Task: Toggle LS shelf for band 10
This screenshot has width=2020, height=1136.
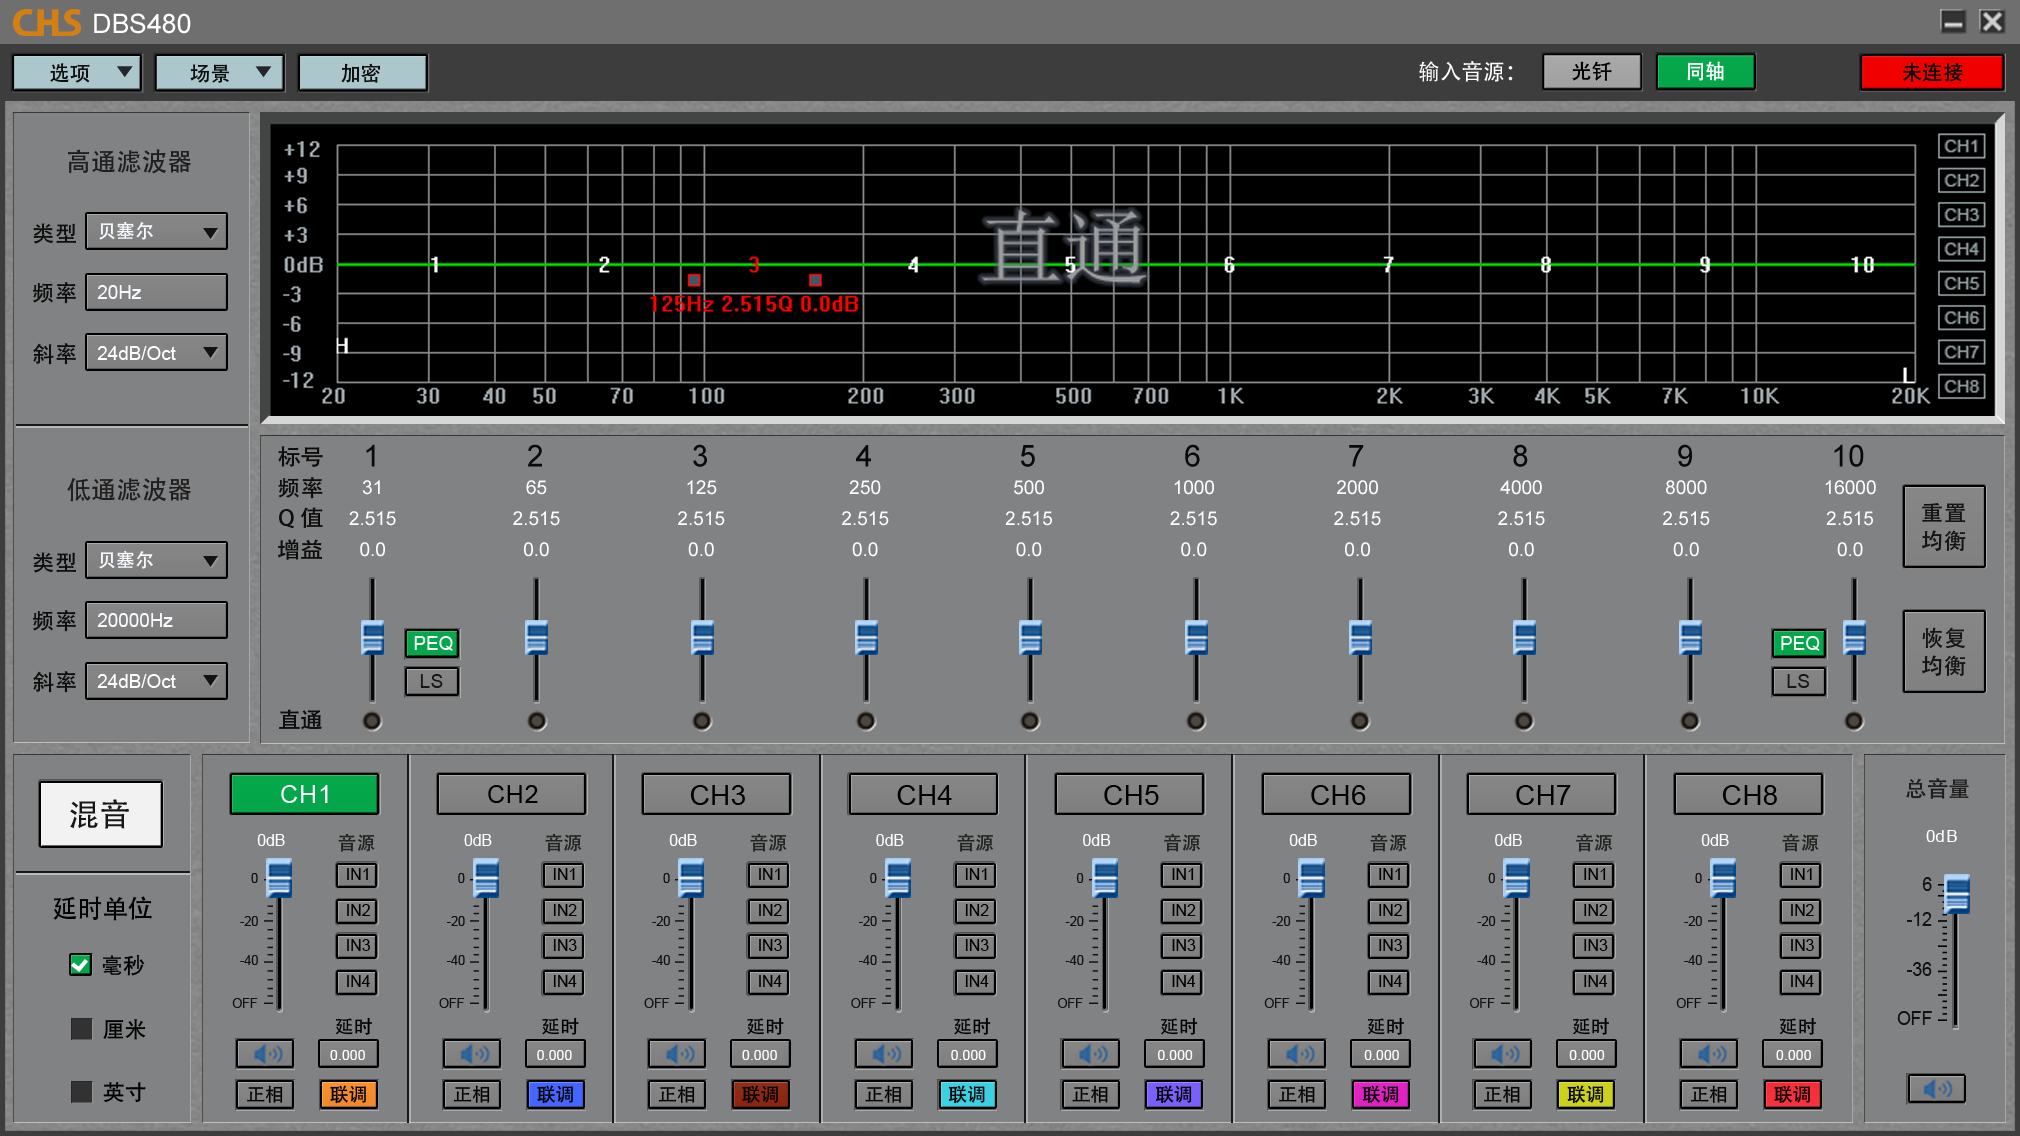Action: click(1799, 681)
